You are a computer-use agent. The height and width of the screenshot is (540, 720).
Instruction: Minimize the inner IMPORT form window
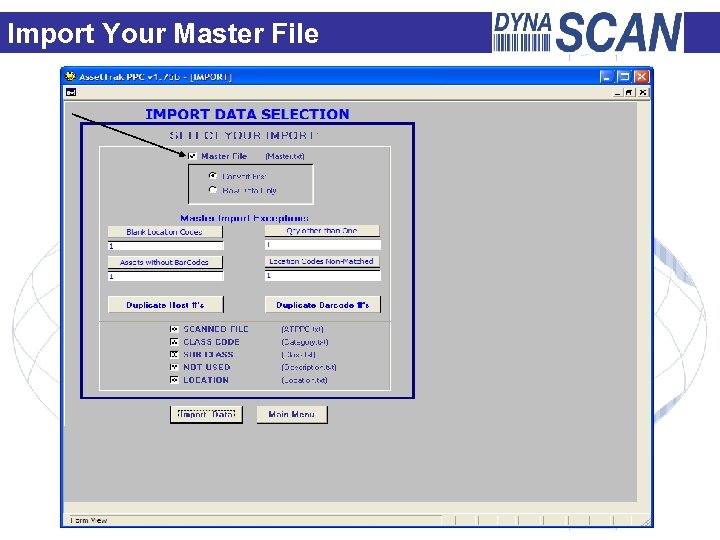click(618, 93)
